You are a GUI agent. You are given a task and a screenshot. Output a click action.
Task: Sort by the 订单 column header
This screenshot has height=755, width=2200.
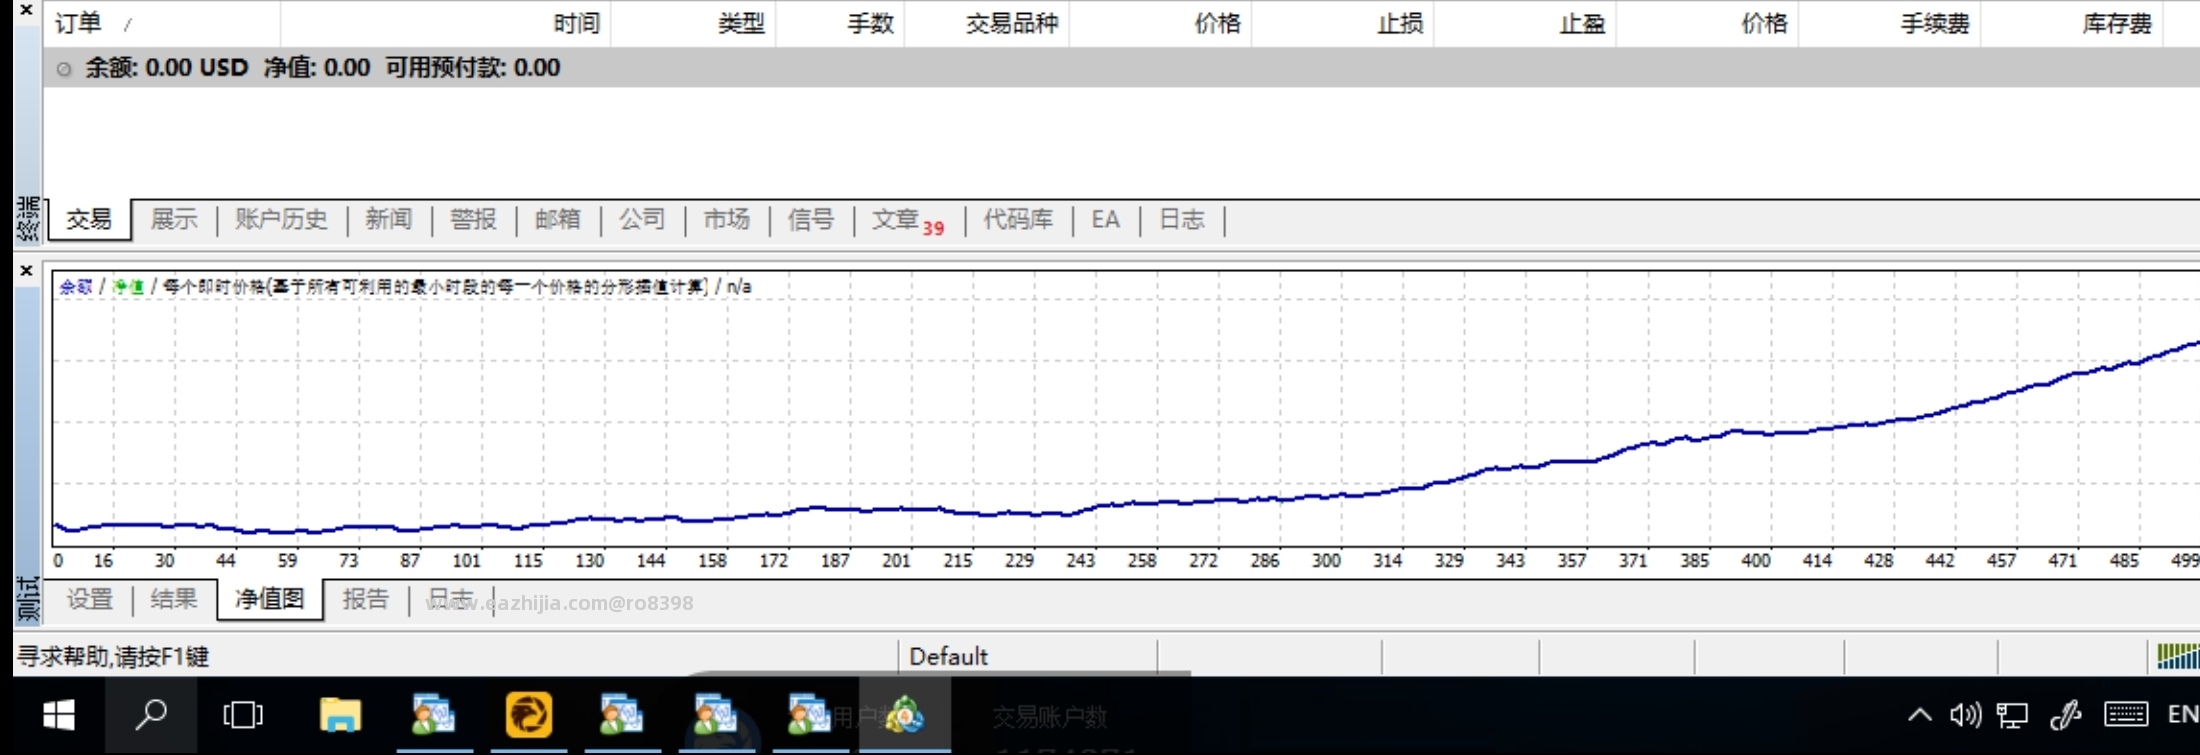162,24
